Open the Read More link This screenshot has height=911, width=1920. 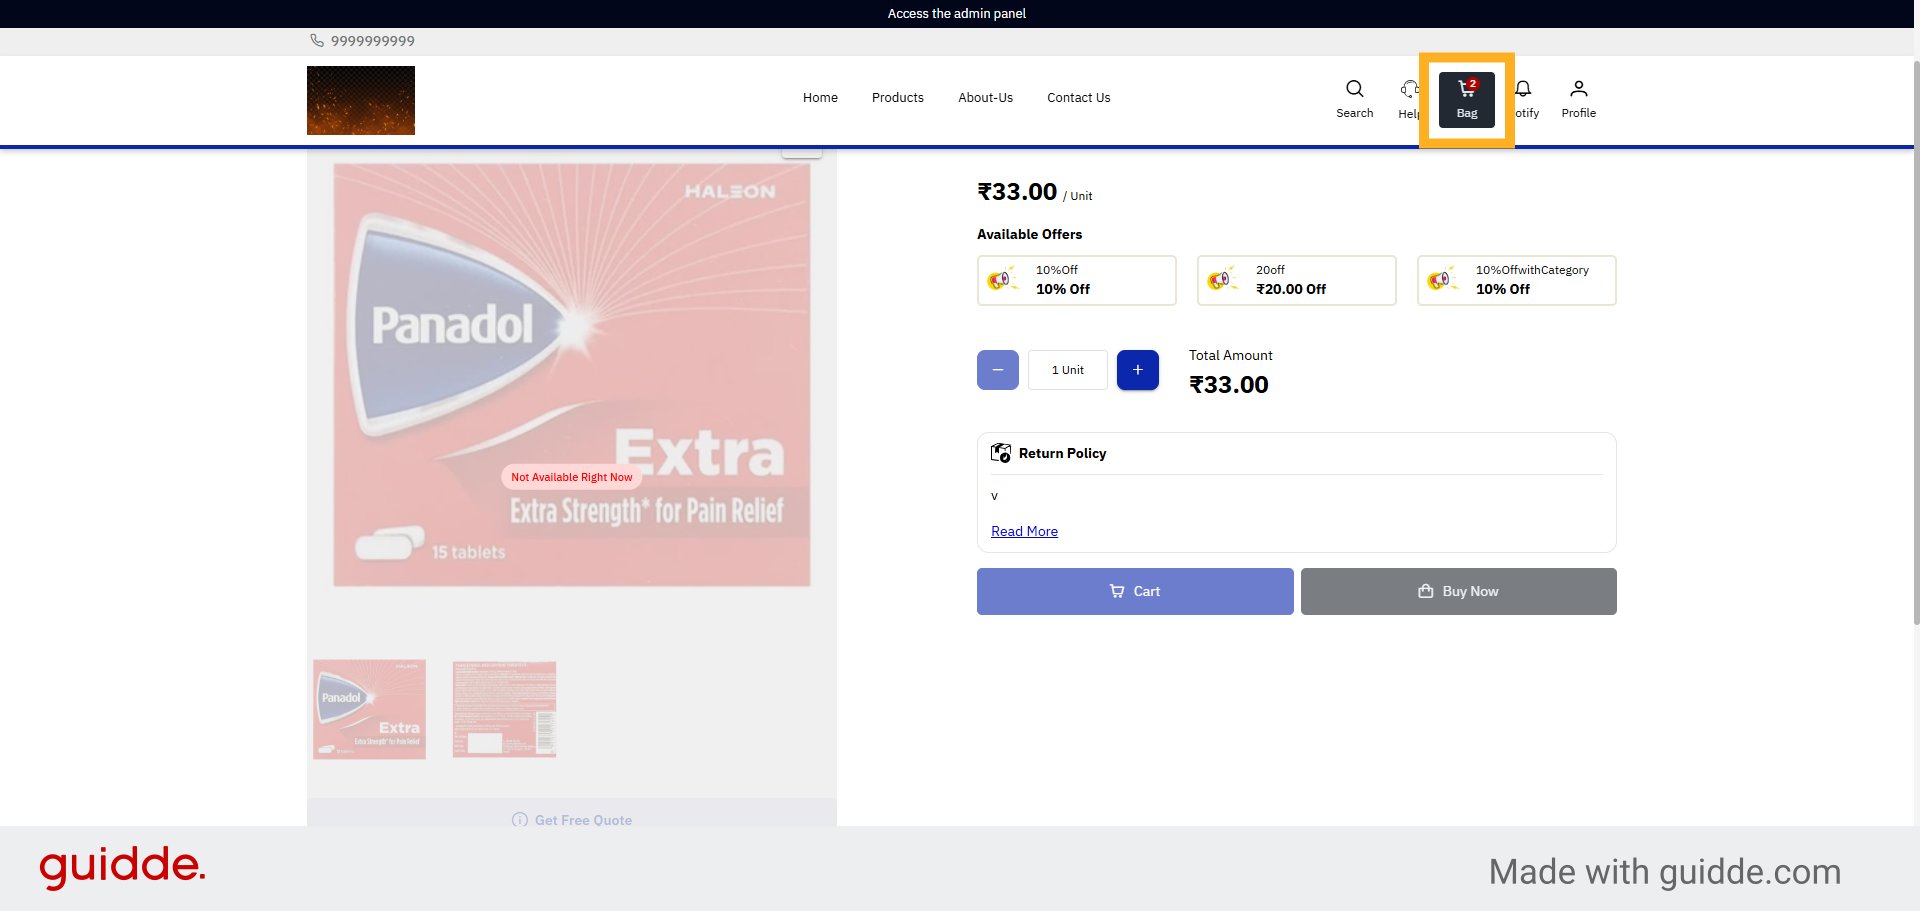tap(1024, 531)
